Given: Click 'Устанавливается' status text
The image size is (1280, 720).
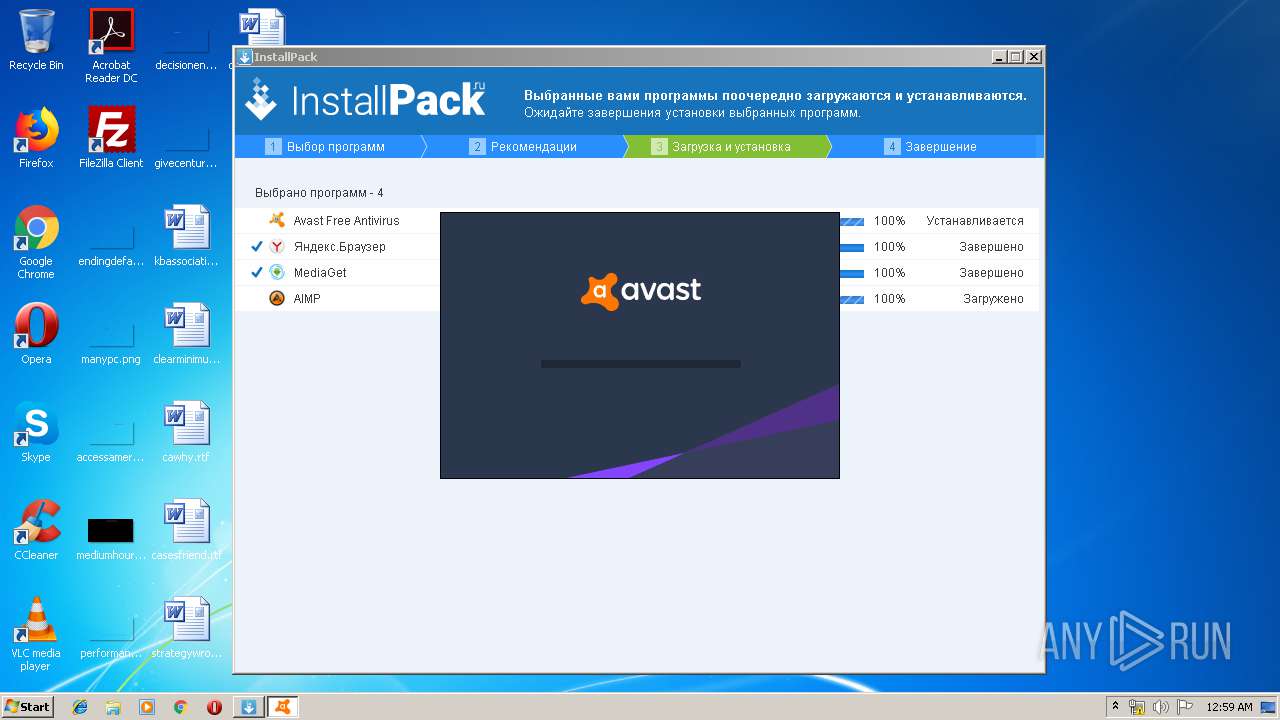Looking at the screenshot, I should coord(975,220).
